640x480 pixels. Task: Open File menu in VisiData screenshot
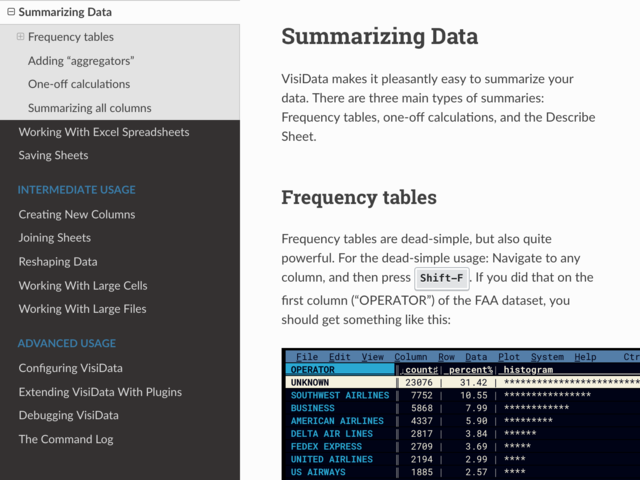click(x=307, y=357)
